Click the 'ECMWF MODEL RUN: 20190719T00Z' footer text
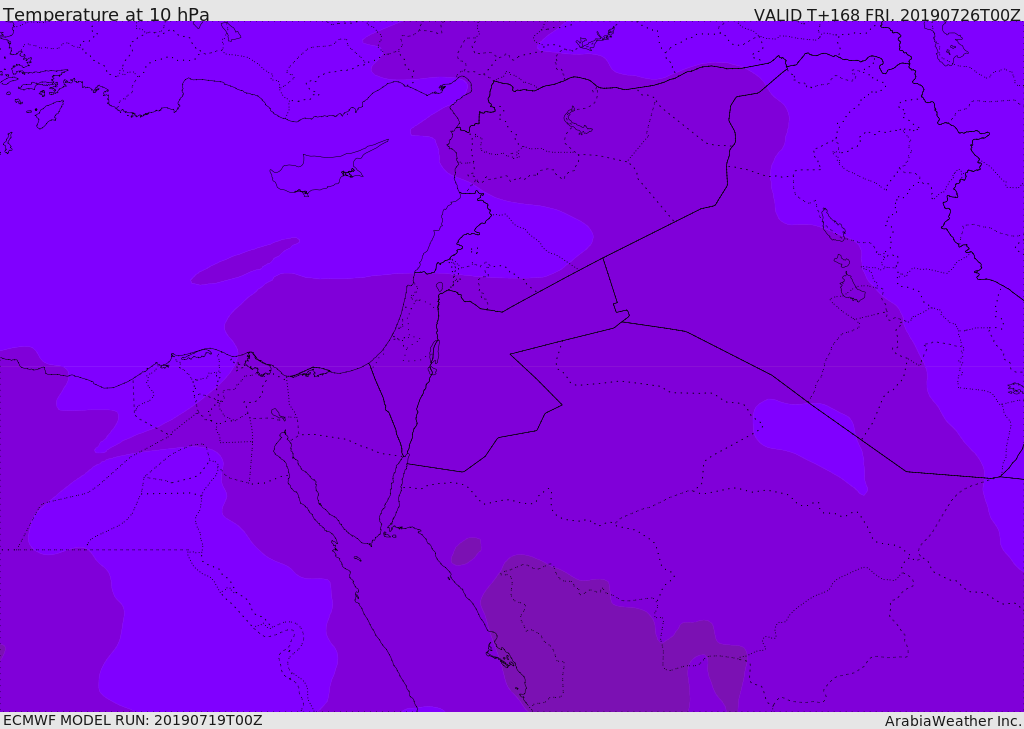 coord(133,720)
